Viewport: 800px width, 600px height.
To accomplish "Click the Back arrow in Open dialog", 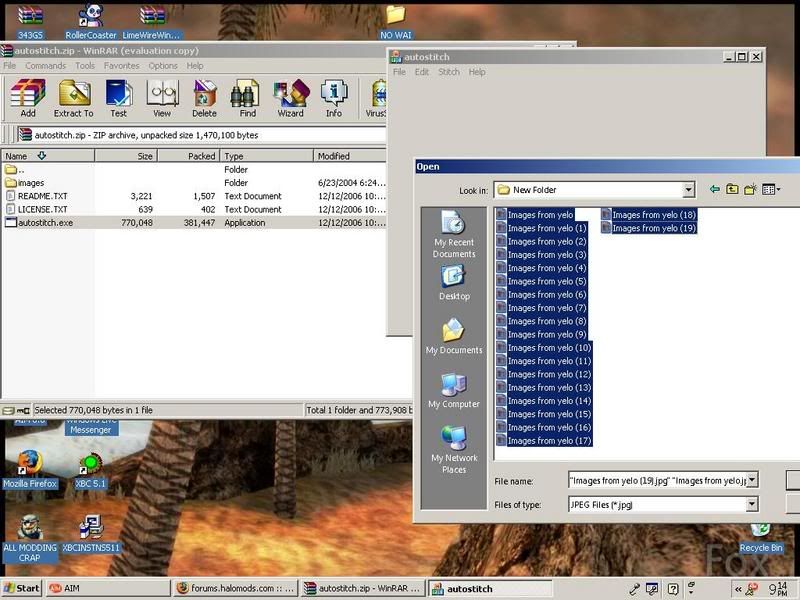I will click(715, 189).
